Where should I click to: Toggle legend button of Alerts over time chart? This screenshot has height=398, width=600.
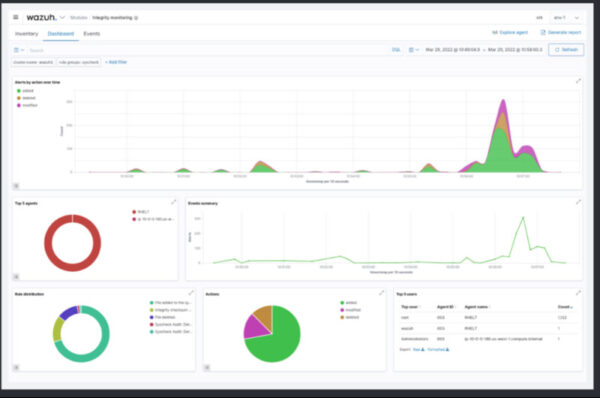point(16,186)
